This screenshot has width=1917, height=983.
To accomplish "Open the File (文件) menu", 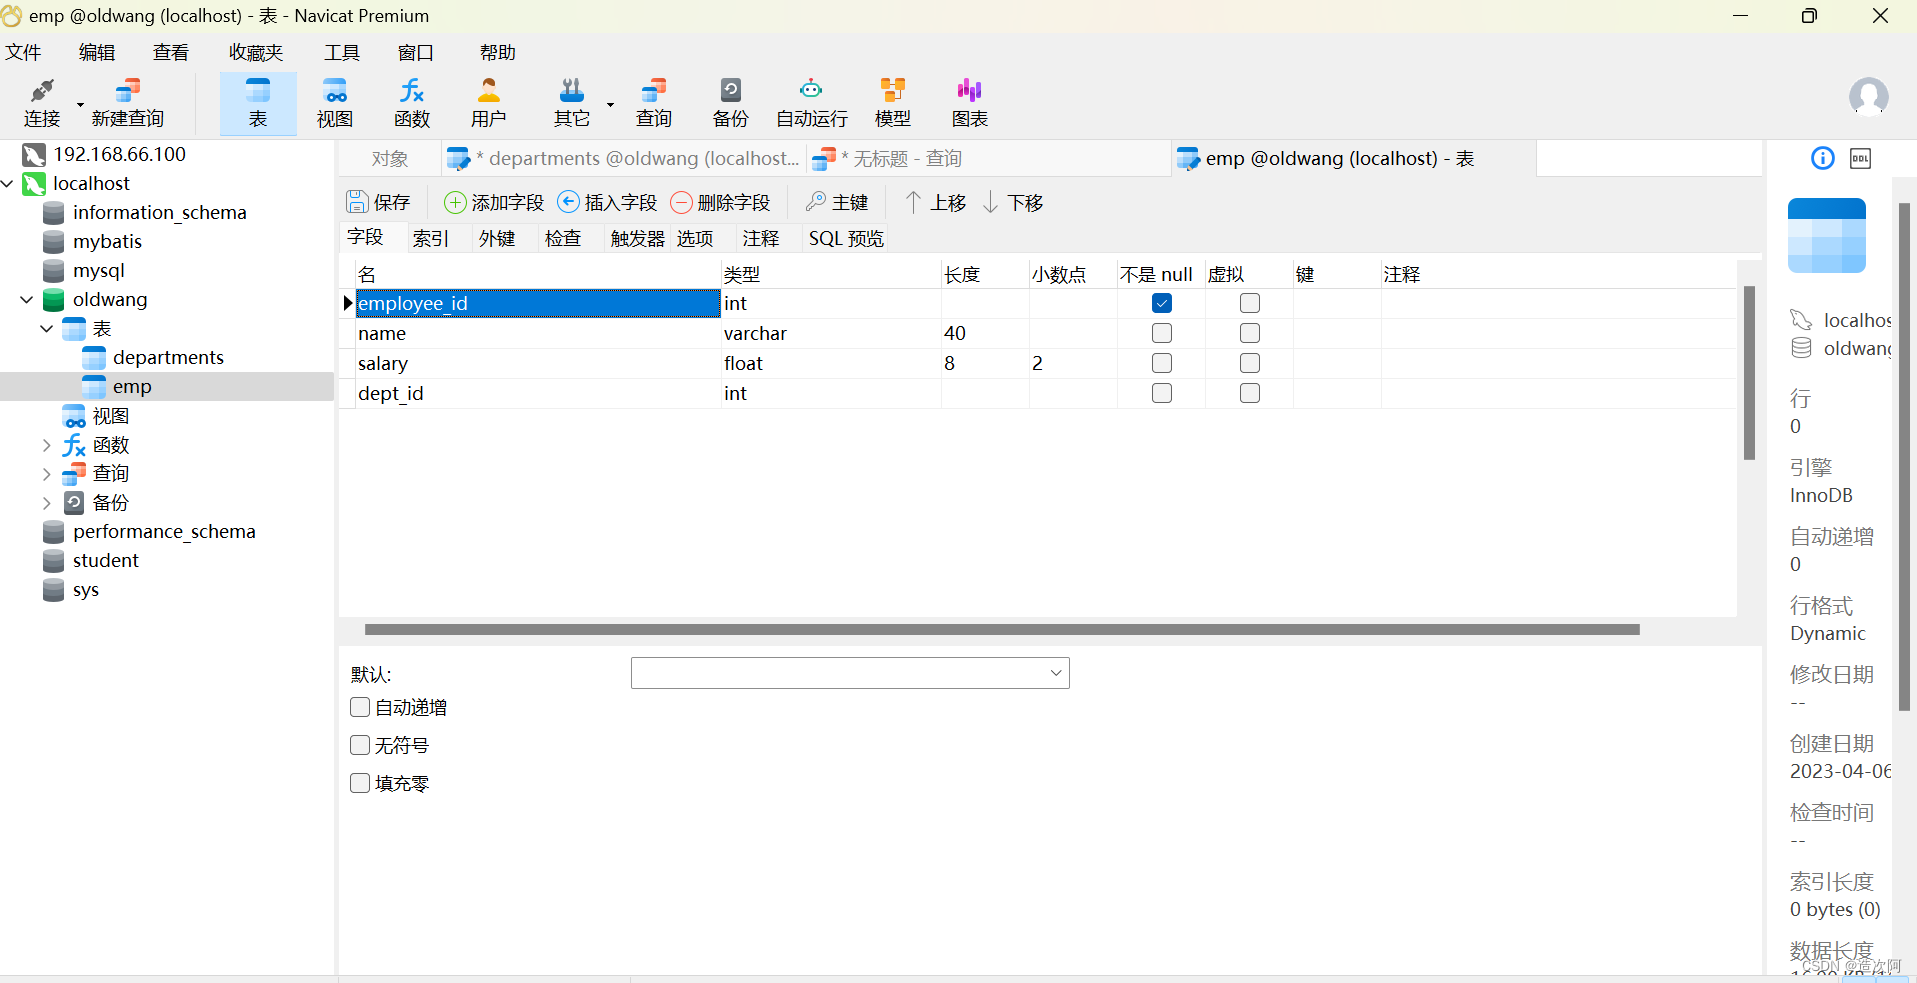I will tap(23, 52).
